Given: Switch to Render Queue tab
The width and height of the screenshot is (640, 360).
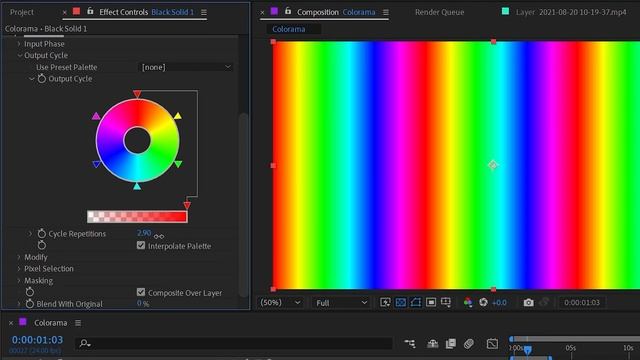Looking at the screenshot, I should (439, 12).
